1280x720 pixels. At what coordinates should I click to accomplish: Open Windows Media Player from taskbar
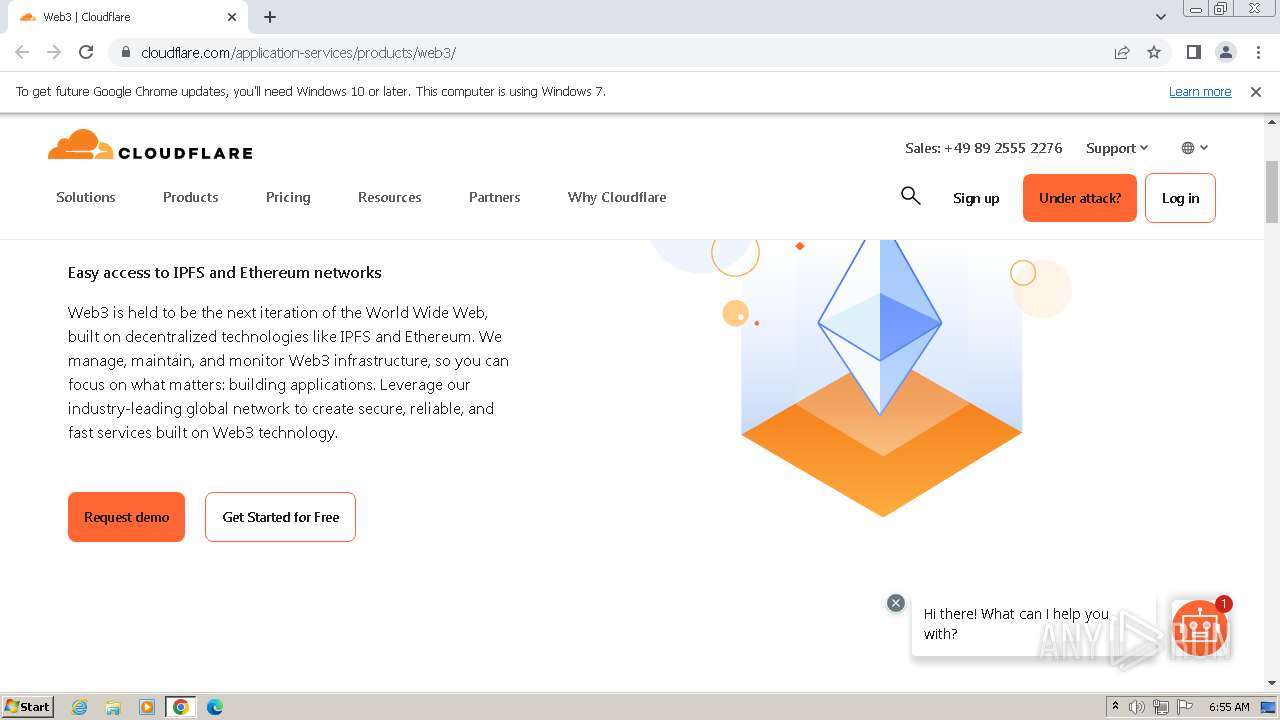147,707
